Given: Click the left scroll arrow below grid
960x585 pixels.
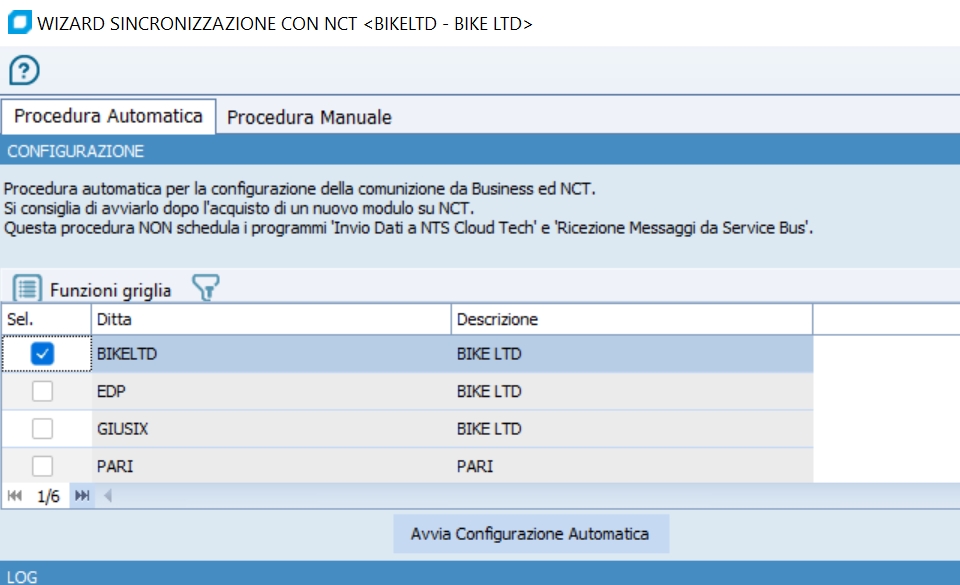Looking at the screenshot, I should pyautogui.click(x=108, y=496).
